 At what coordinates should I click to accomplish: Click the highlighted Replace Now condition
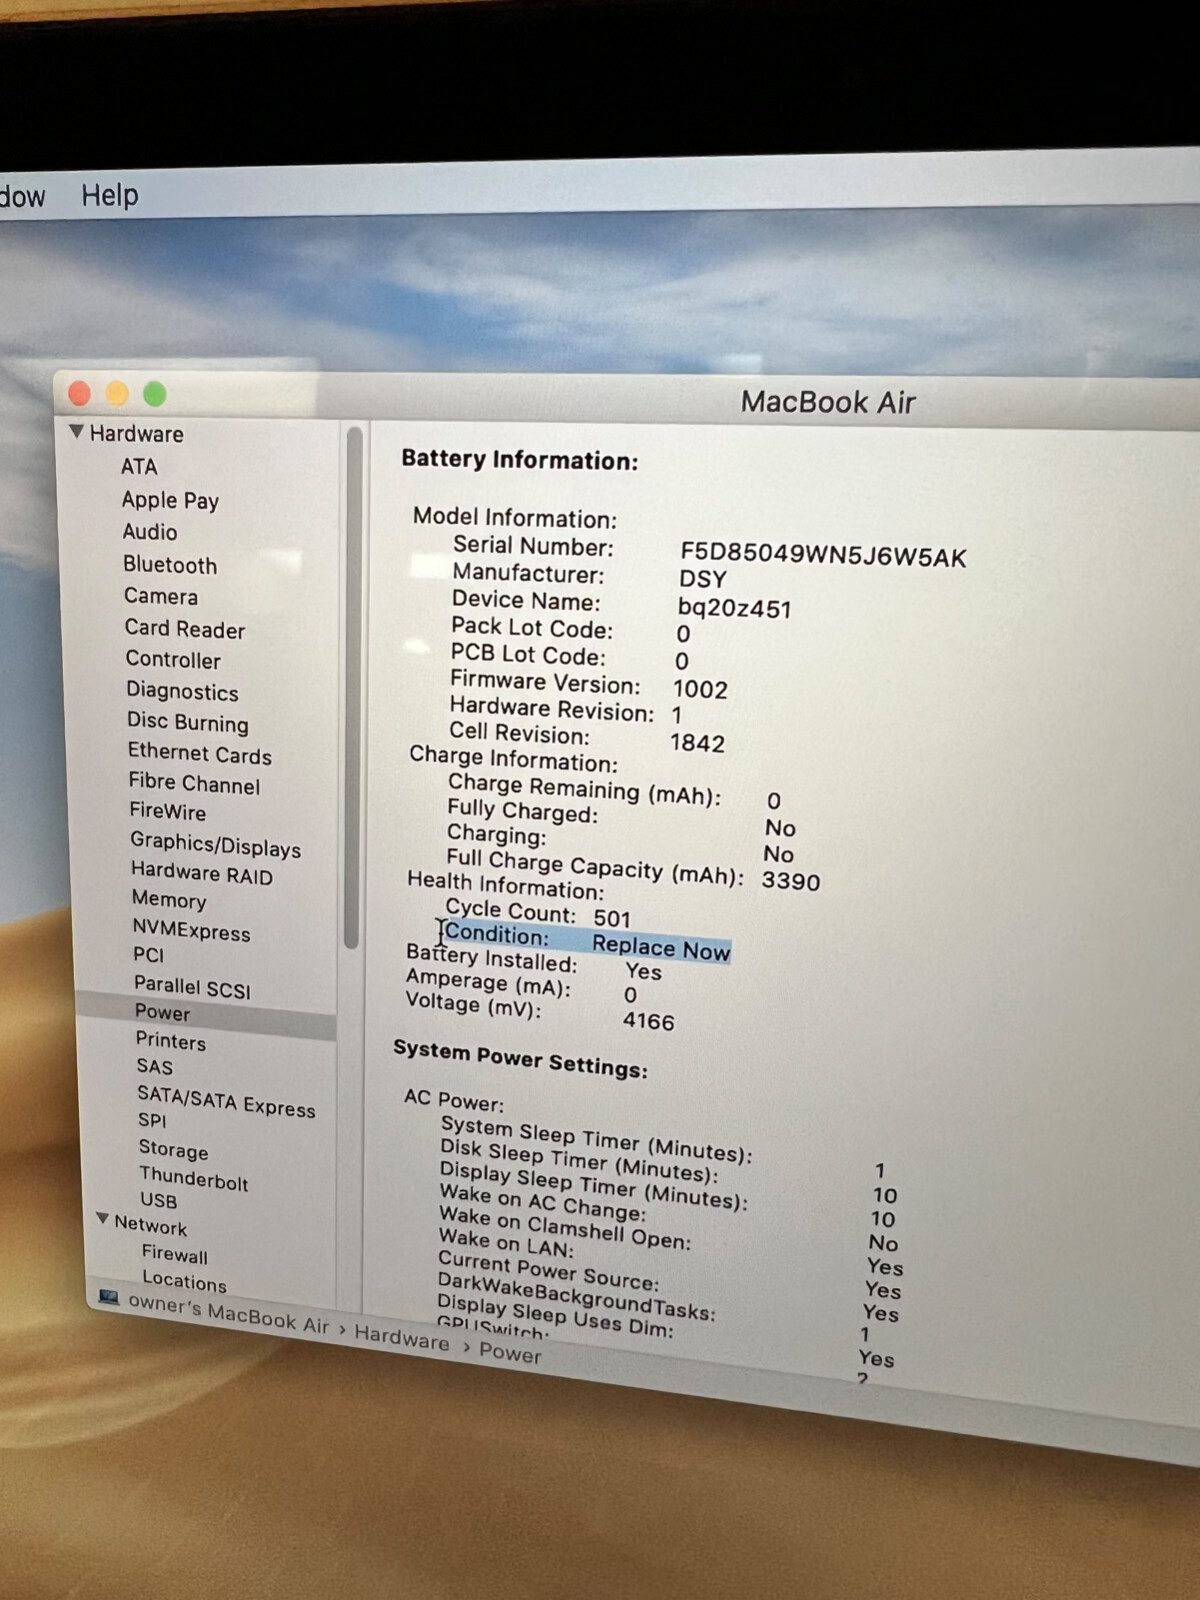click(x=661, y=948)
